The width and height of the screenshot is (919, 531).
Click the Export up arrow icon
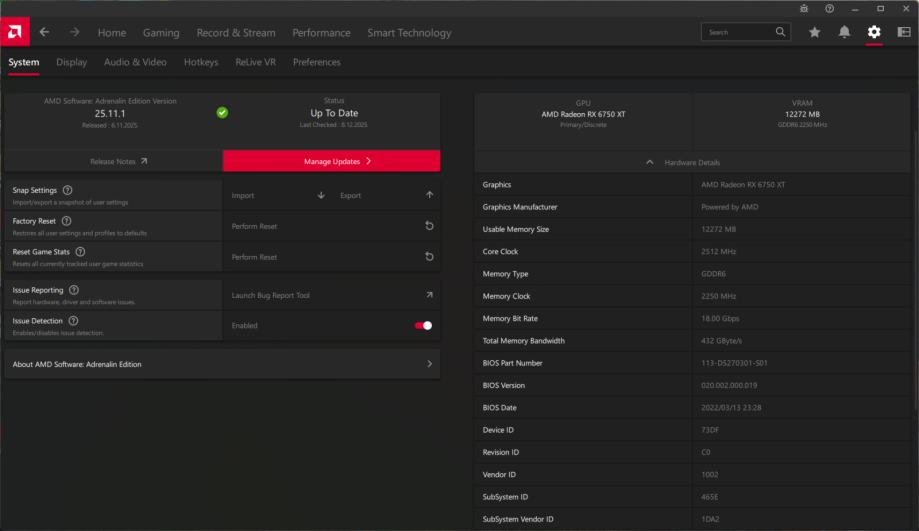coord(430,195)
